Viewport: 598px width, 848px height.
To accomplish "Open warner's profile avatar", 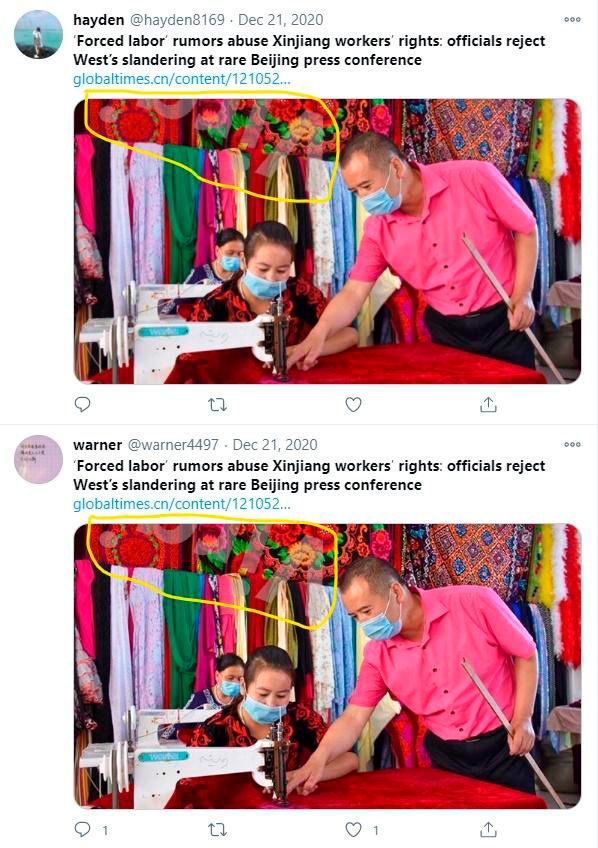I will 38,459.
